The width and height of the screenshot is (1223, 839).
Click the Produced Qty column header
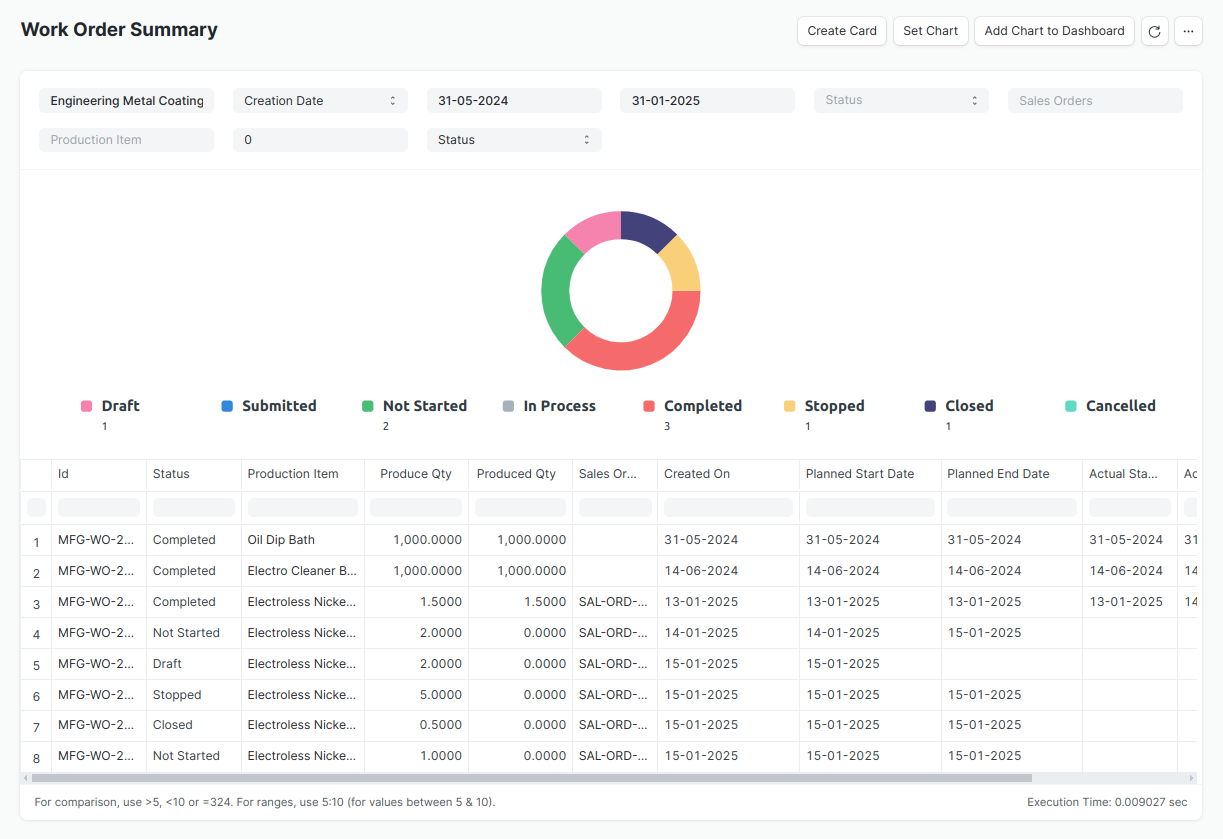[x=520, y=474]
